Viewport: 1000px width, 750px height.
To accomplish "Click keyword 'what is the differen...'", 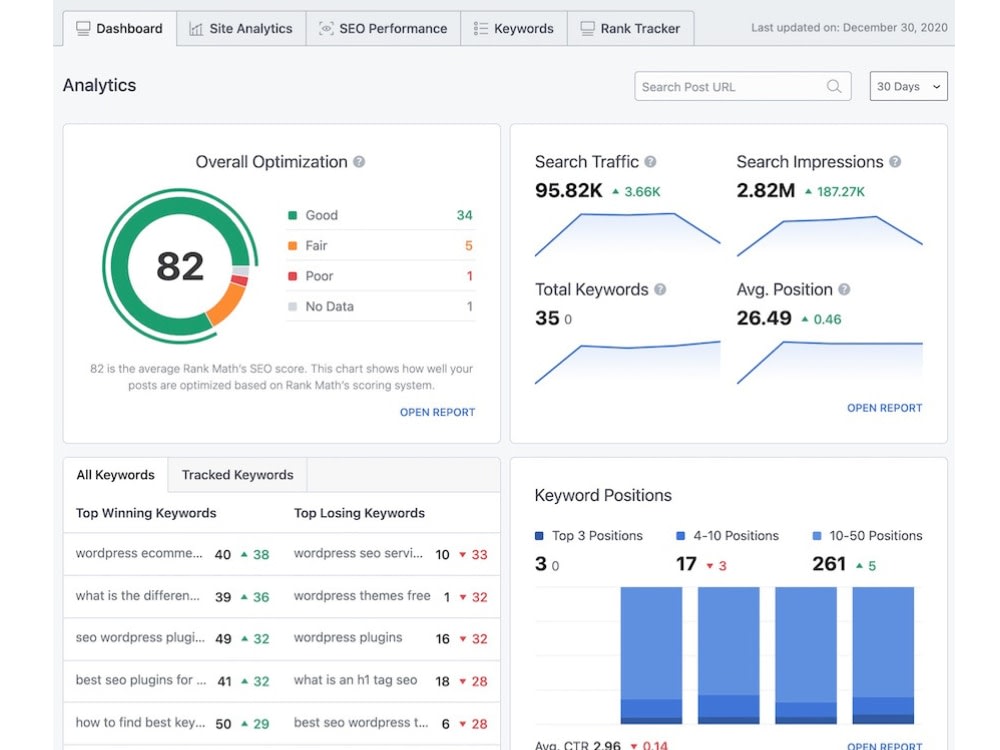I will pyautogui.click(x=137, y=596).
